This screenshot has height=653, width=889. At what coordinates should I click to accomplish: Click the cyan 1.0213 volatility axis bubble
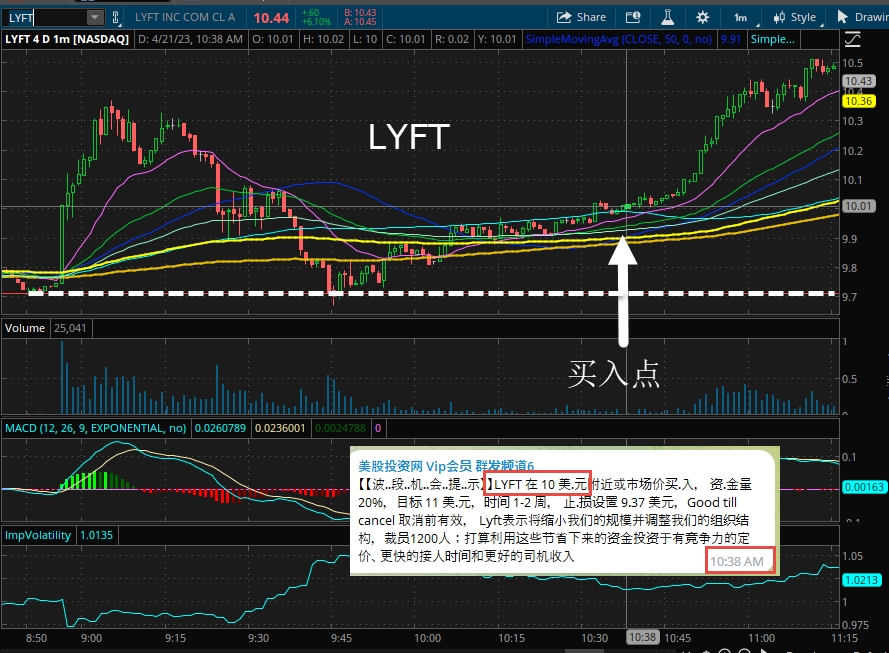coord(862,580)
